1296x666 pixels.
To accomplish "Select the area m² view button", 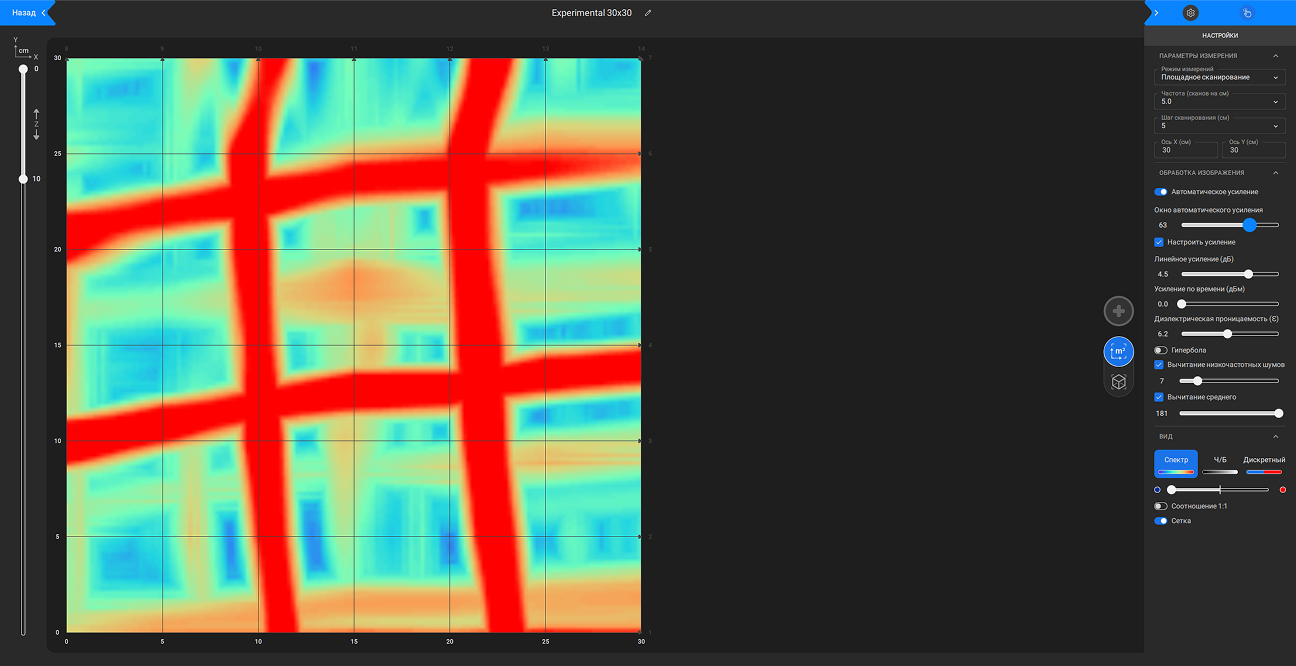I will coord(1118,351).
